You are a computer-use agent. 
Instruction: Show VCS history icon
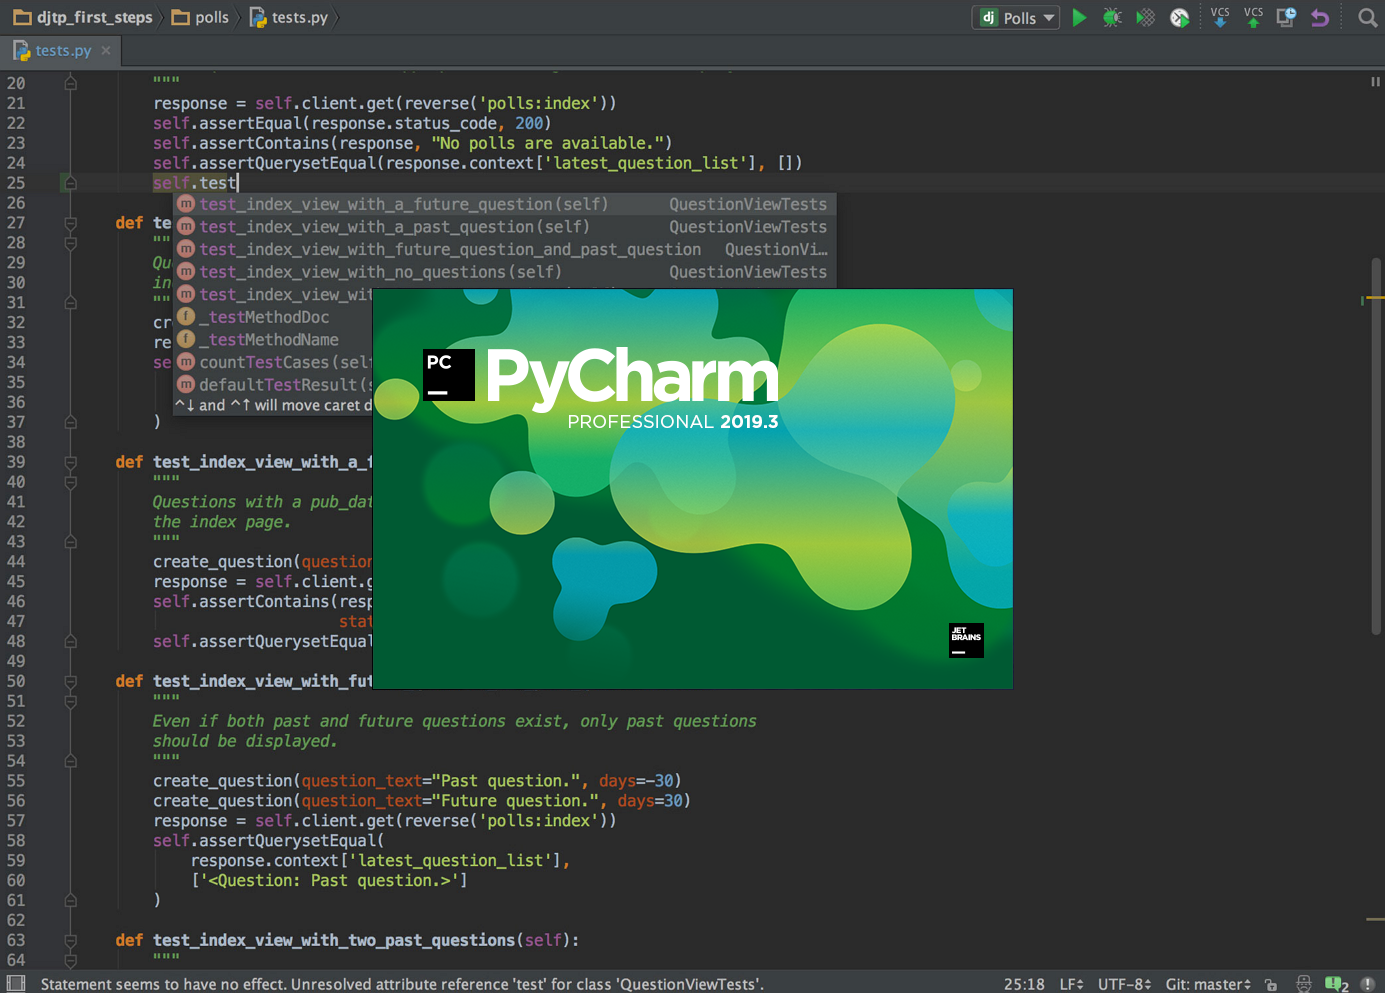coord(1286,17)
